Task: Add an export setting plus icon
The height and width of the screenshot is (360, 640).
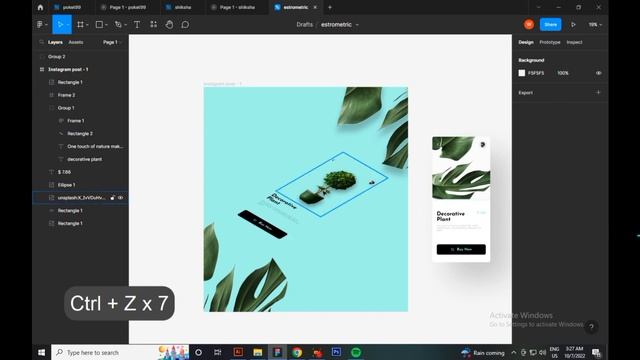Action: 598,92
